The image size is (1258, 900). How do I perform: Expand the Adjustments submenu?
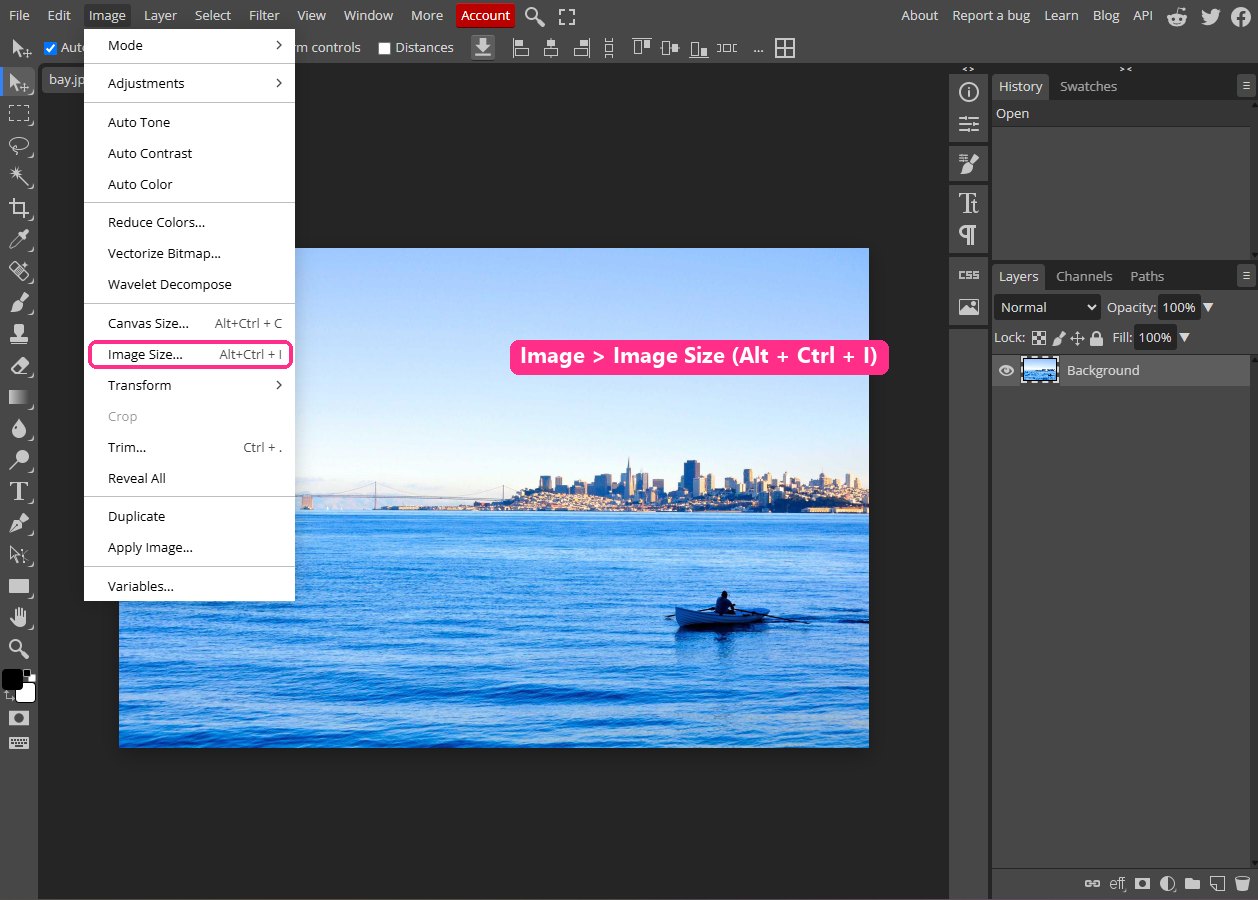point(189,83)
